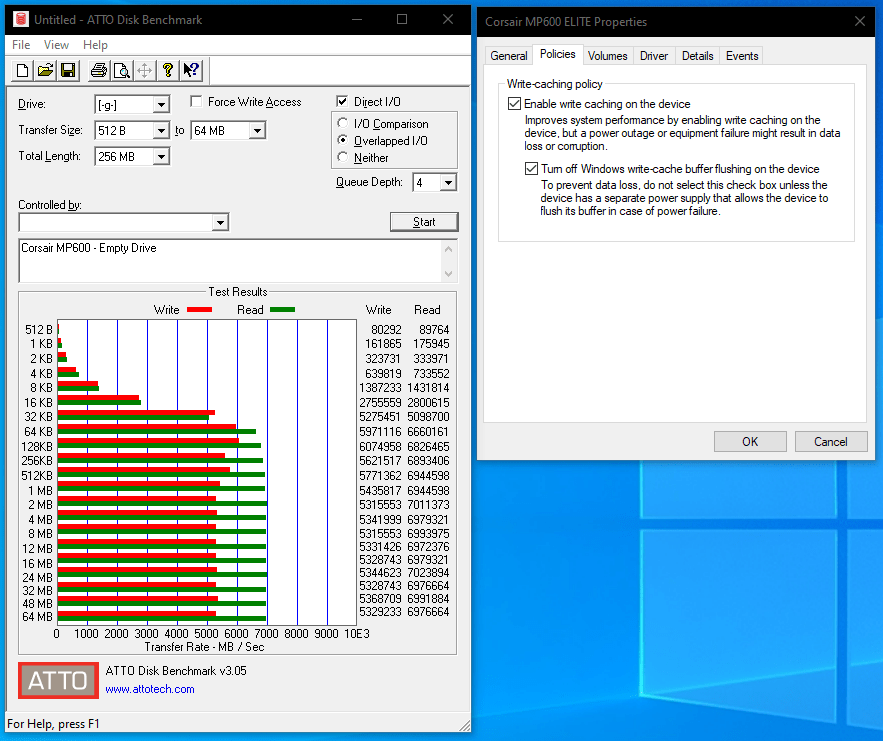Uncheck the Direct I/O checkbox
This screenshot has width=883, height=741.
343,102
